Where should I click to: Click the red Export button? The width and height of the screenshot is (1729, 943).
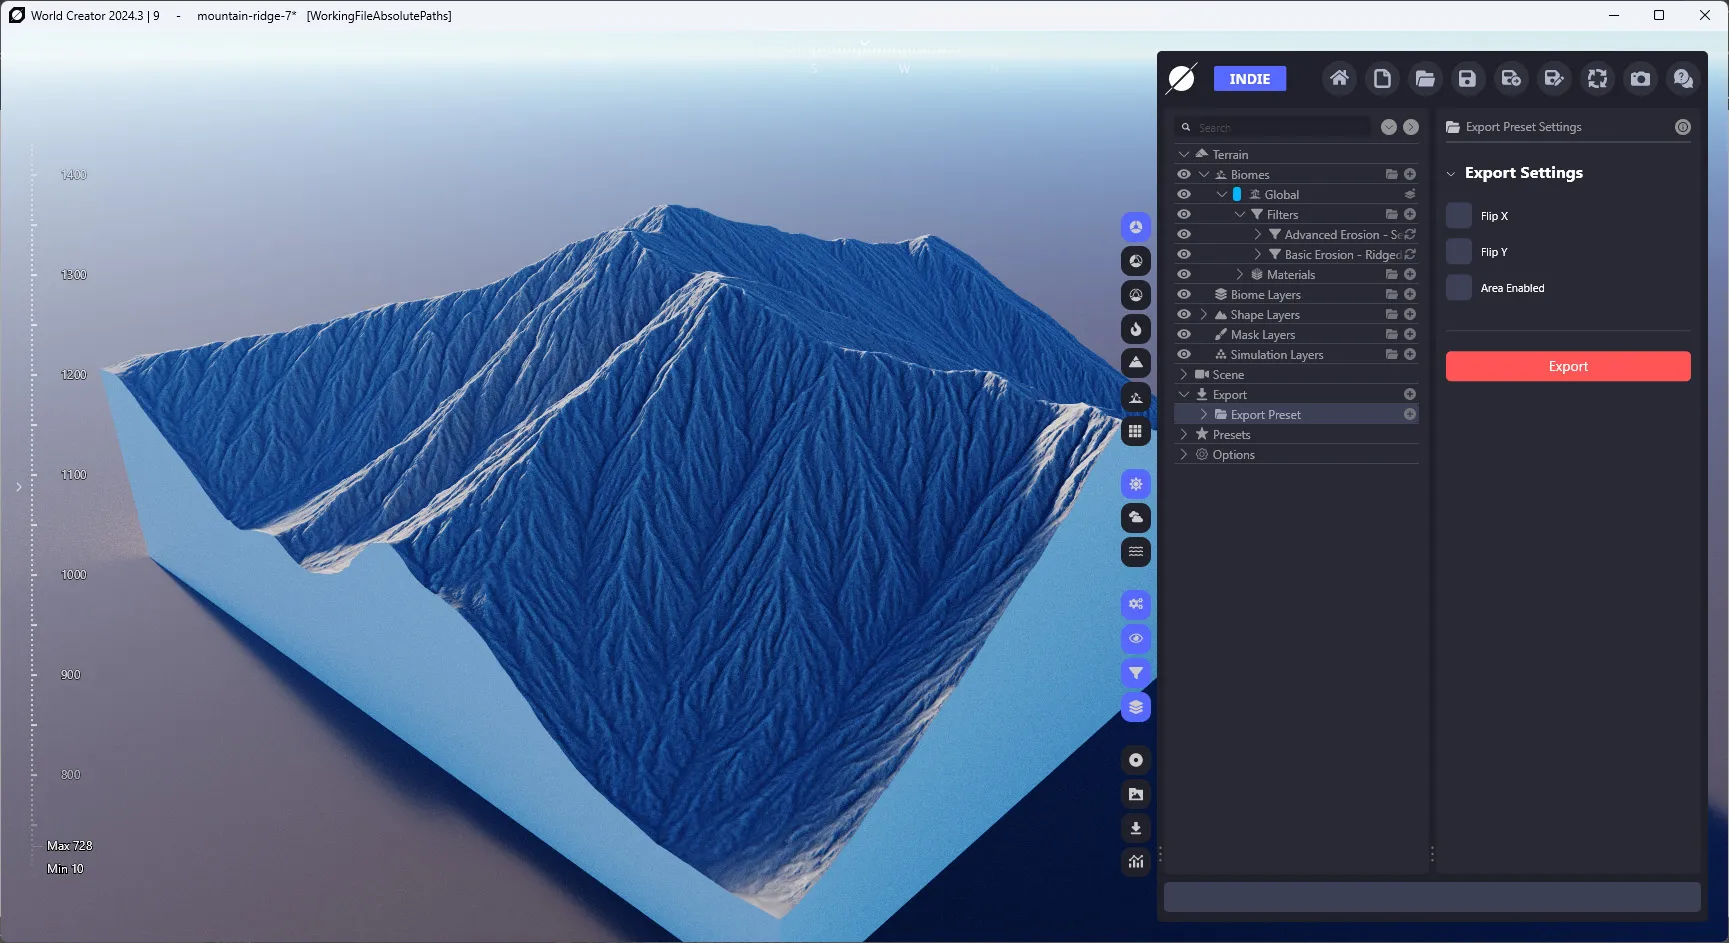tap(1568, 366)
